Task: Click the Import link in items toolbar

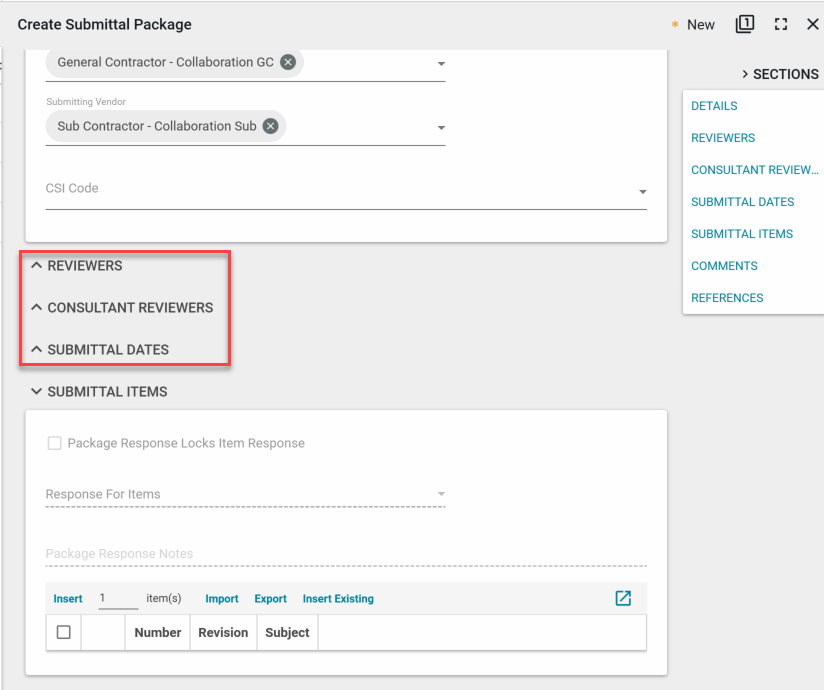Action: pos(222,599)
